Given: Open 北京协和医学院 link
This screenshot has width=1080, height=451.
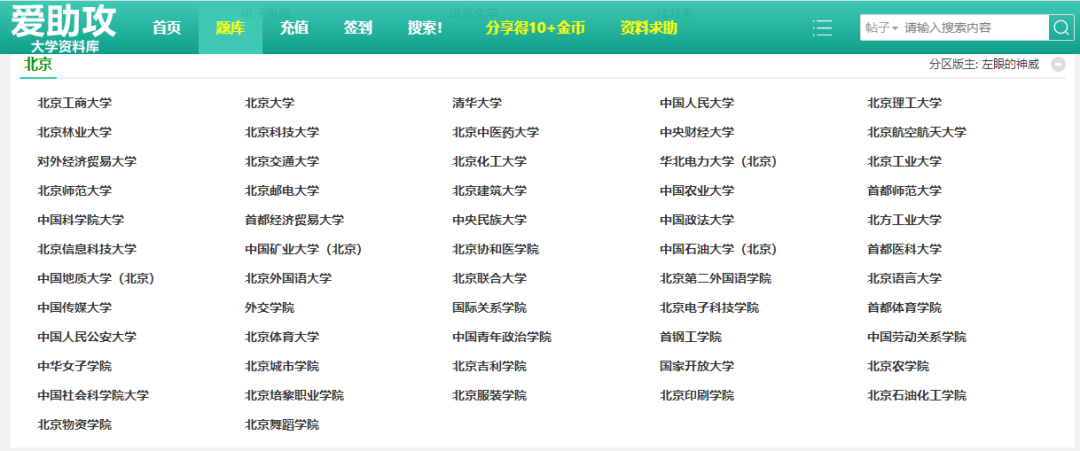Looking at the screenshot, I should tap(495, 249).
